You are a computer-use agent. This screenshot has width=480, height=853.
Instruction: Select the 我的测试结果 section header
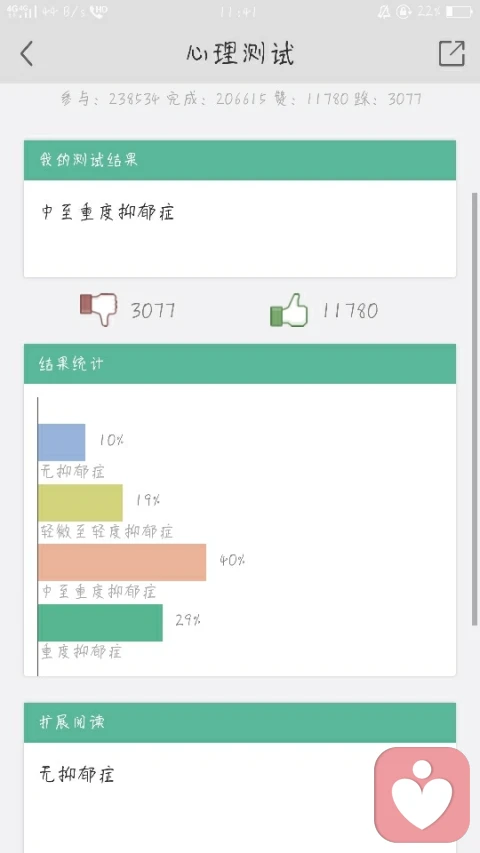pos(239,160)
